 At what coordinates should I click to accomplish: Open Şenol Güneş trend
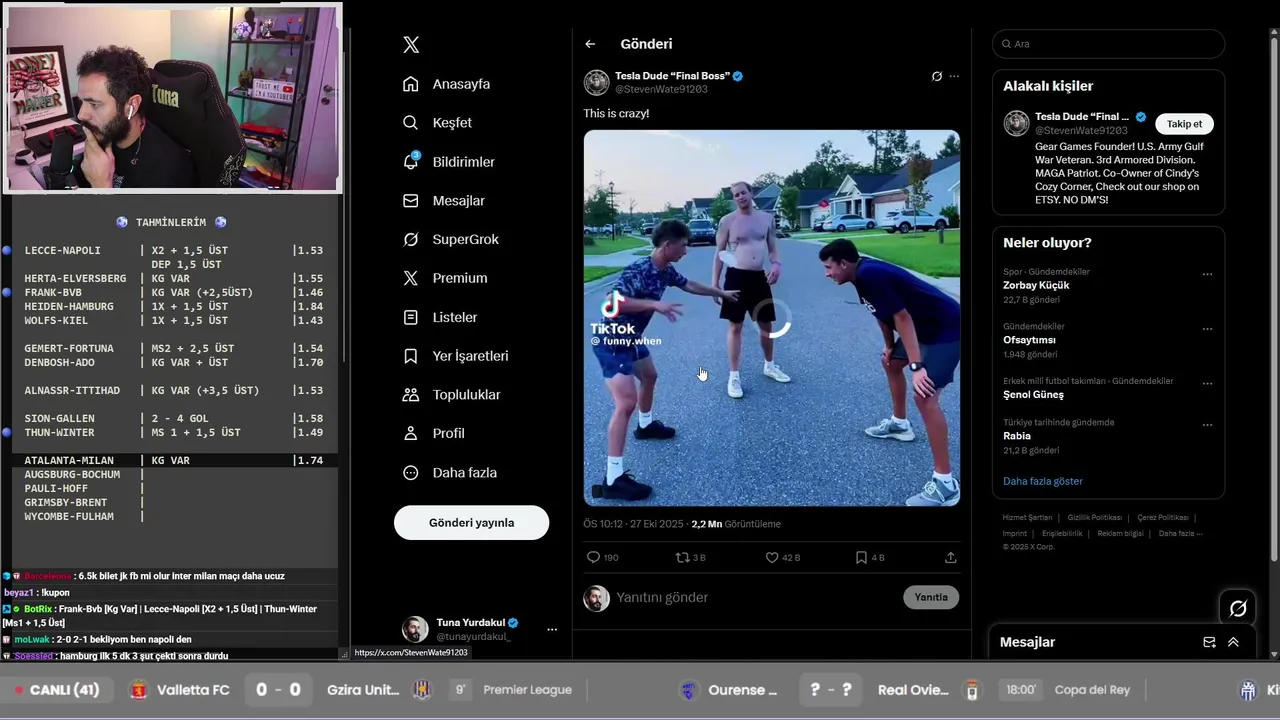[x=1033, y=394]
